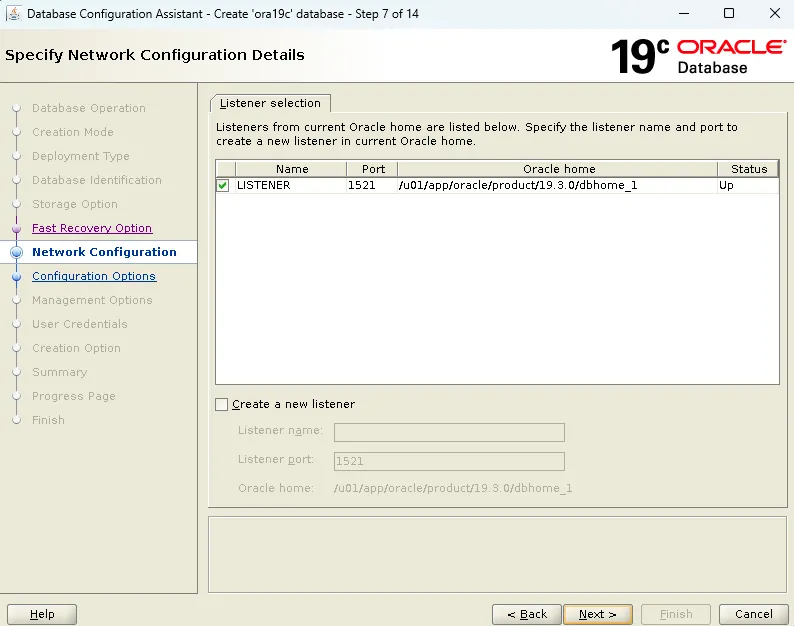The image size is (794, 626).
Task: Cancel the database creation wizard
Action: (x=753, y=614)
